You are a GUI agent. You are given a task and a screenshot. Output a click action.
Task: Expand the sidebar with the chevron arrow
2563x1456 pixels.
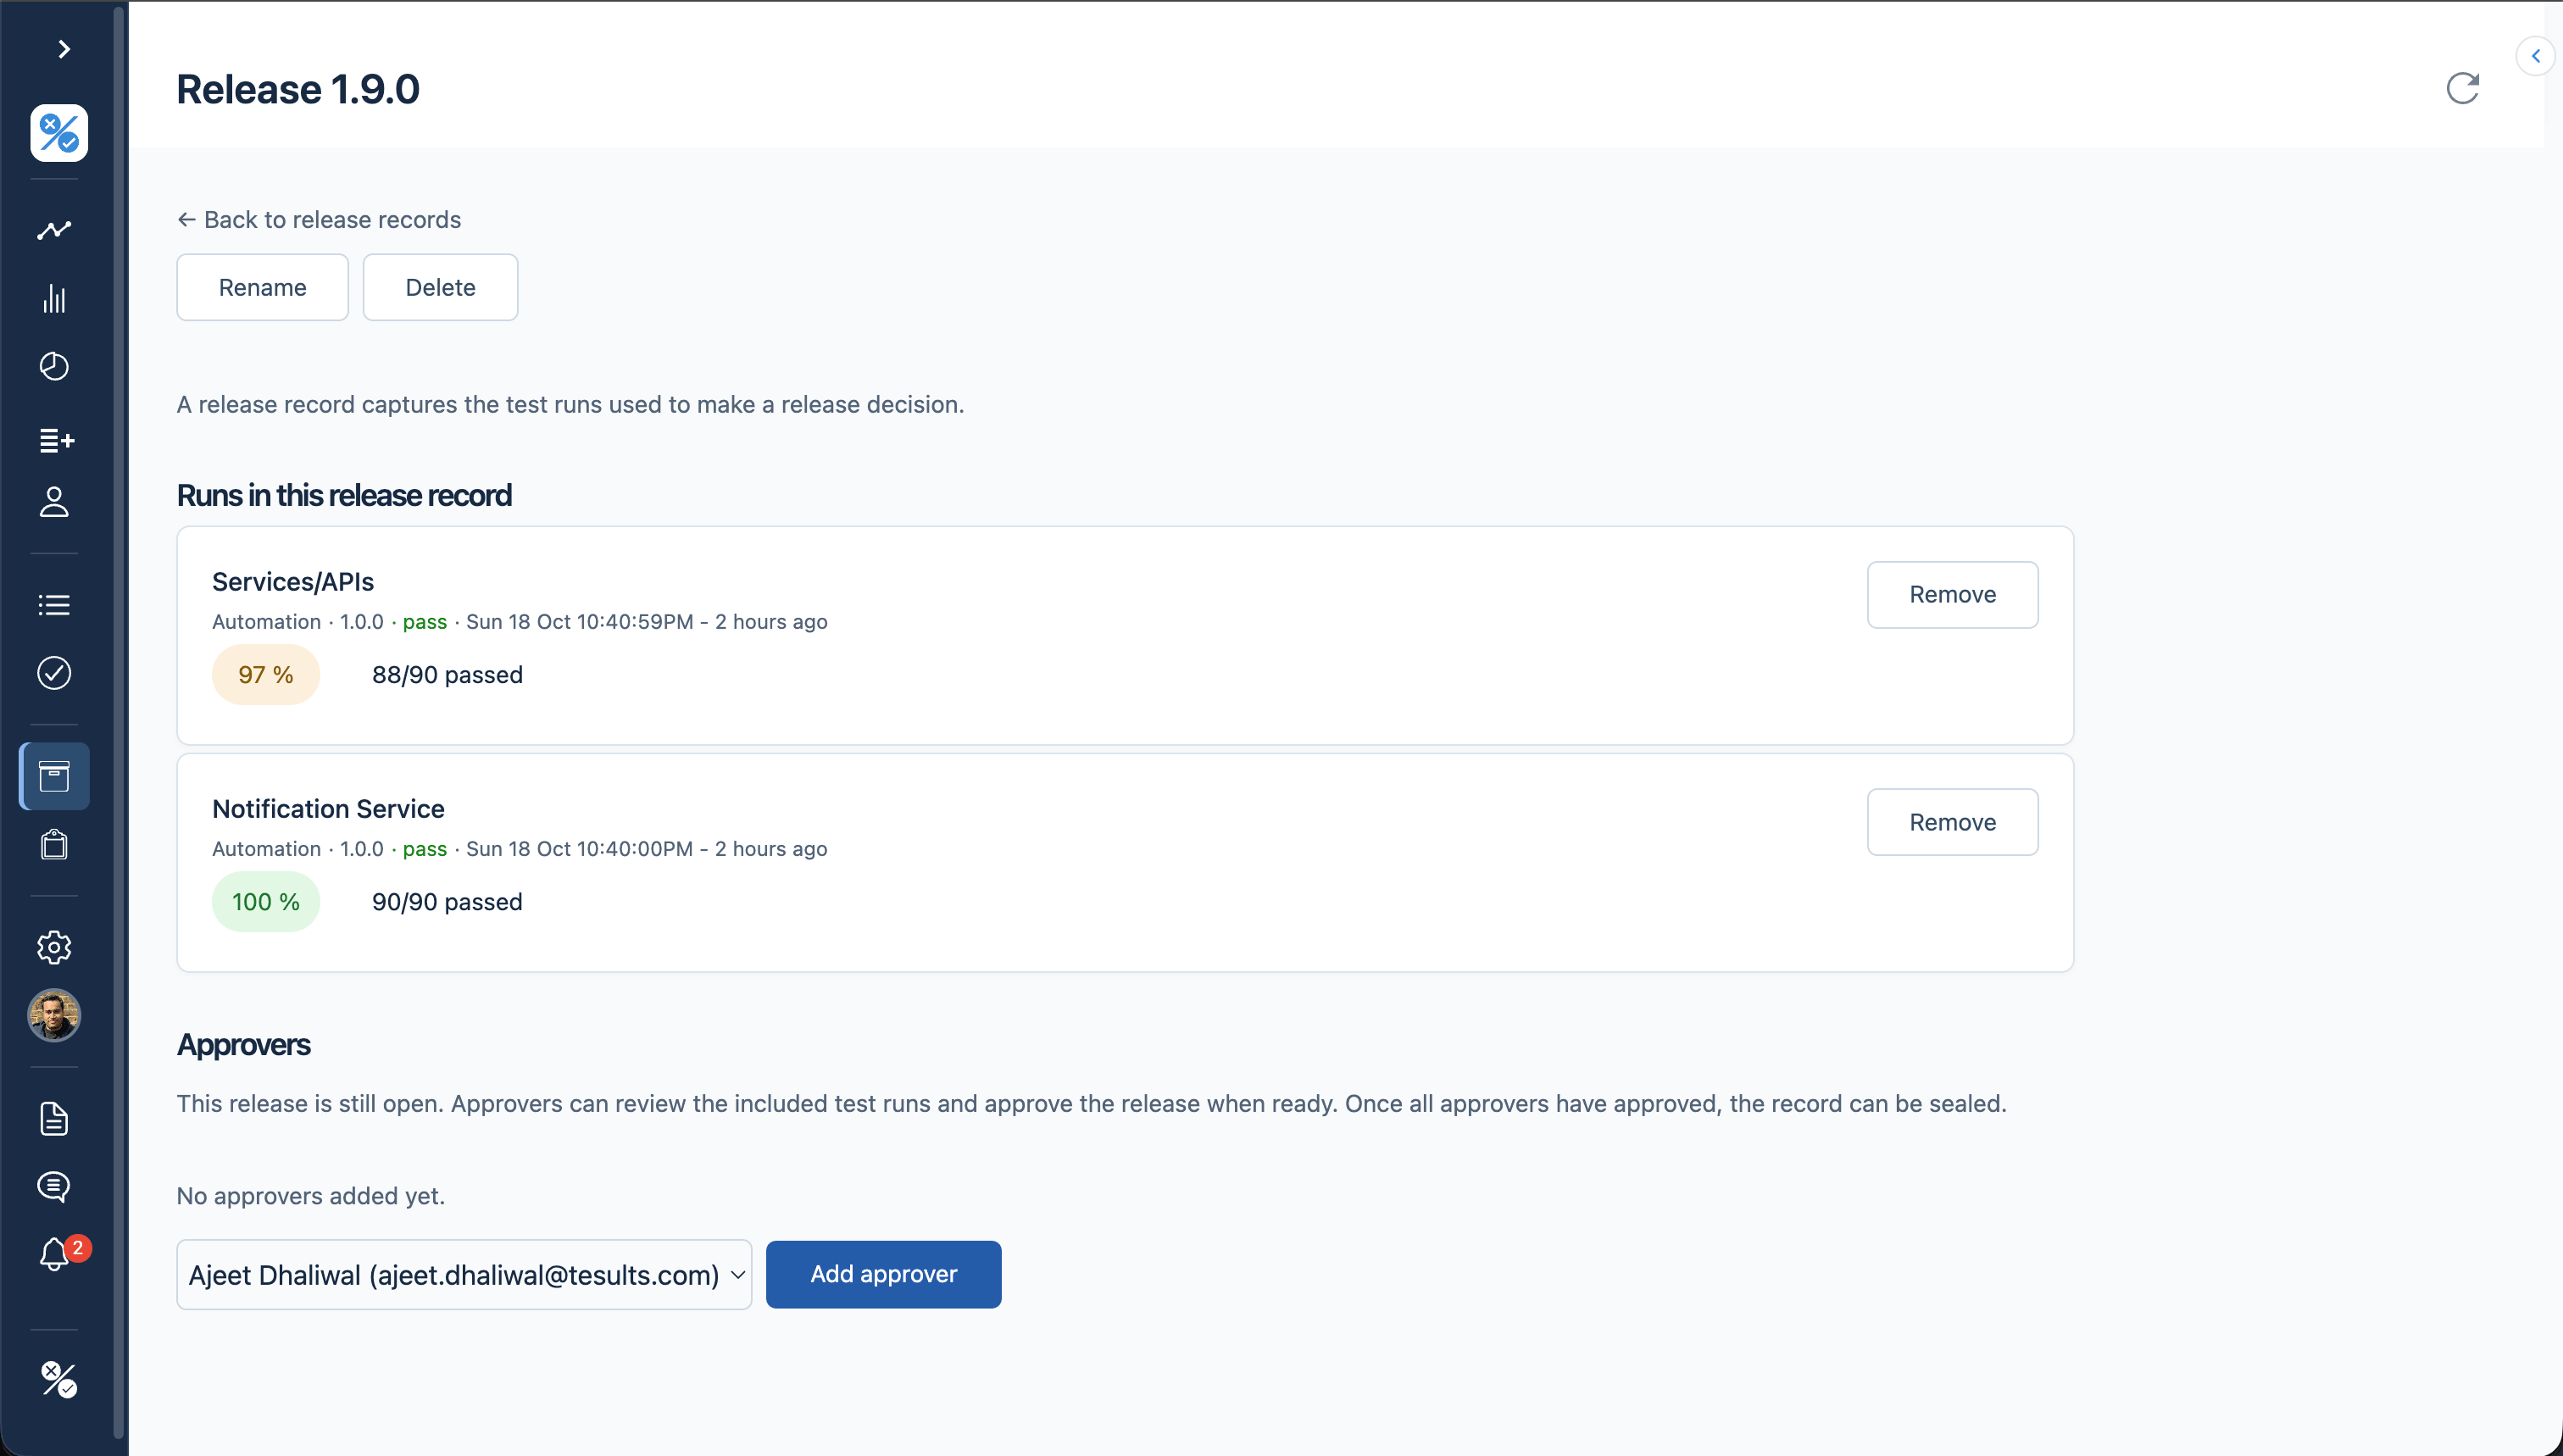tap(64, 49)
